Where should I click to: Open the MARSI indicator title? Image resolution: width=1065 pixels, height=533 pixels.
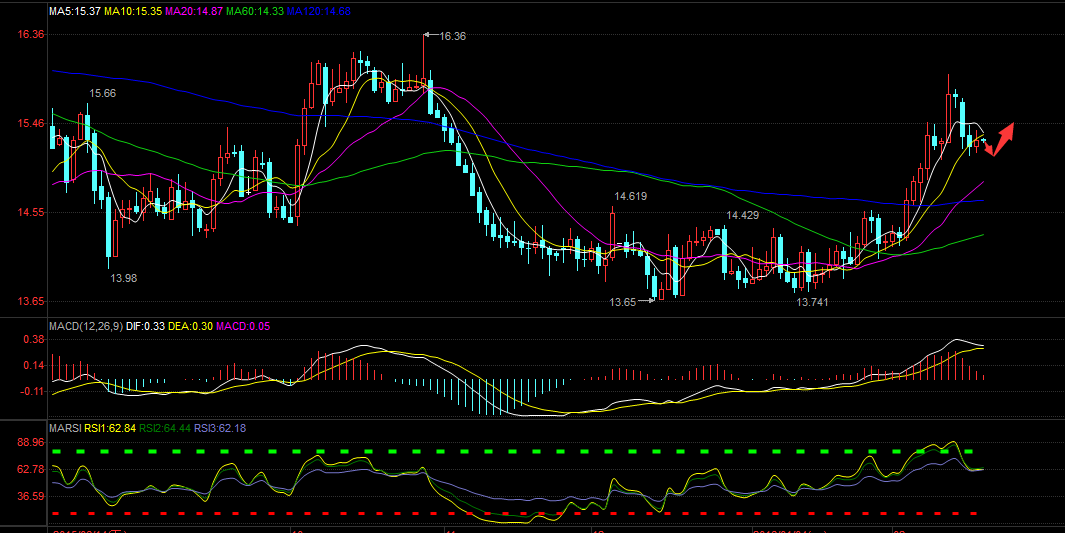point(65,429)
